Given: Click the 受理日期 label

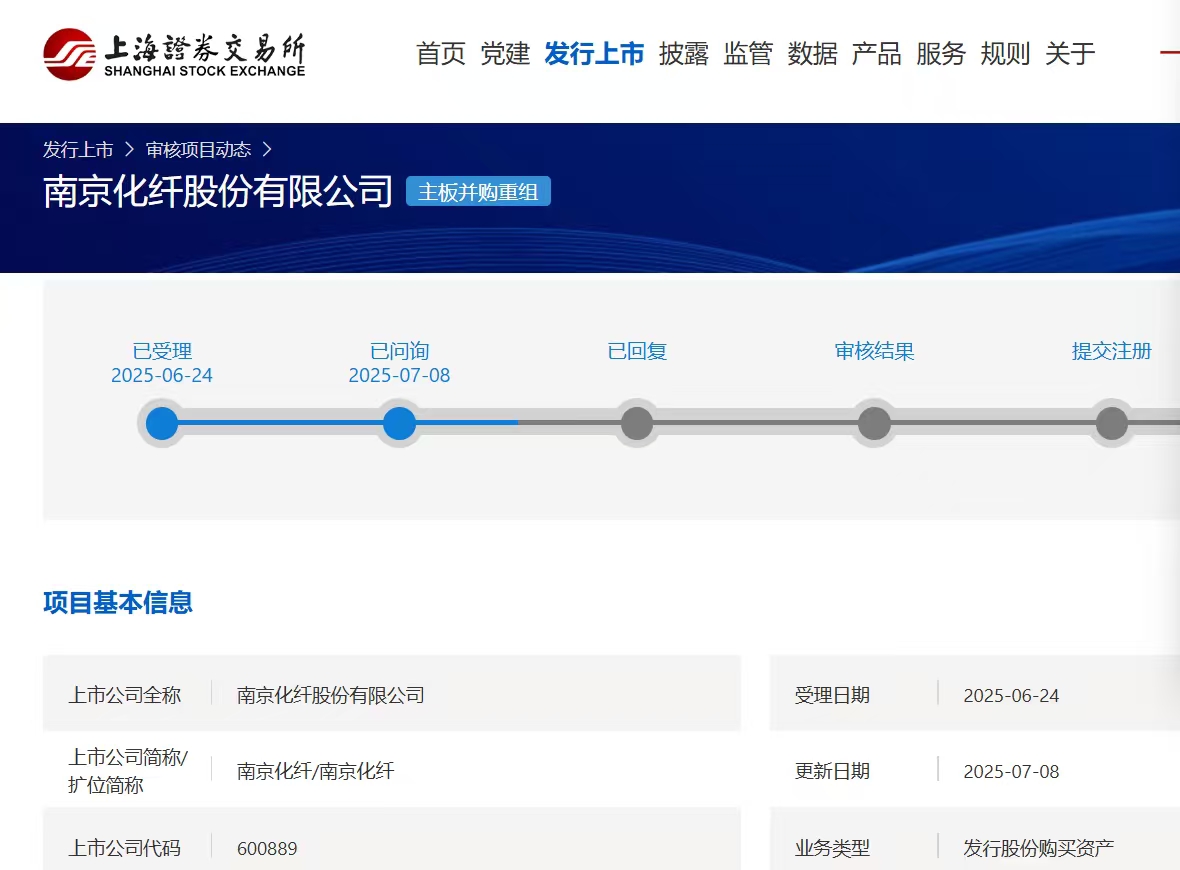Looking at the screenshot, I should [x=832, y=695].
